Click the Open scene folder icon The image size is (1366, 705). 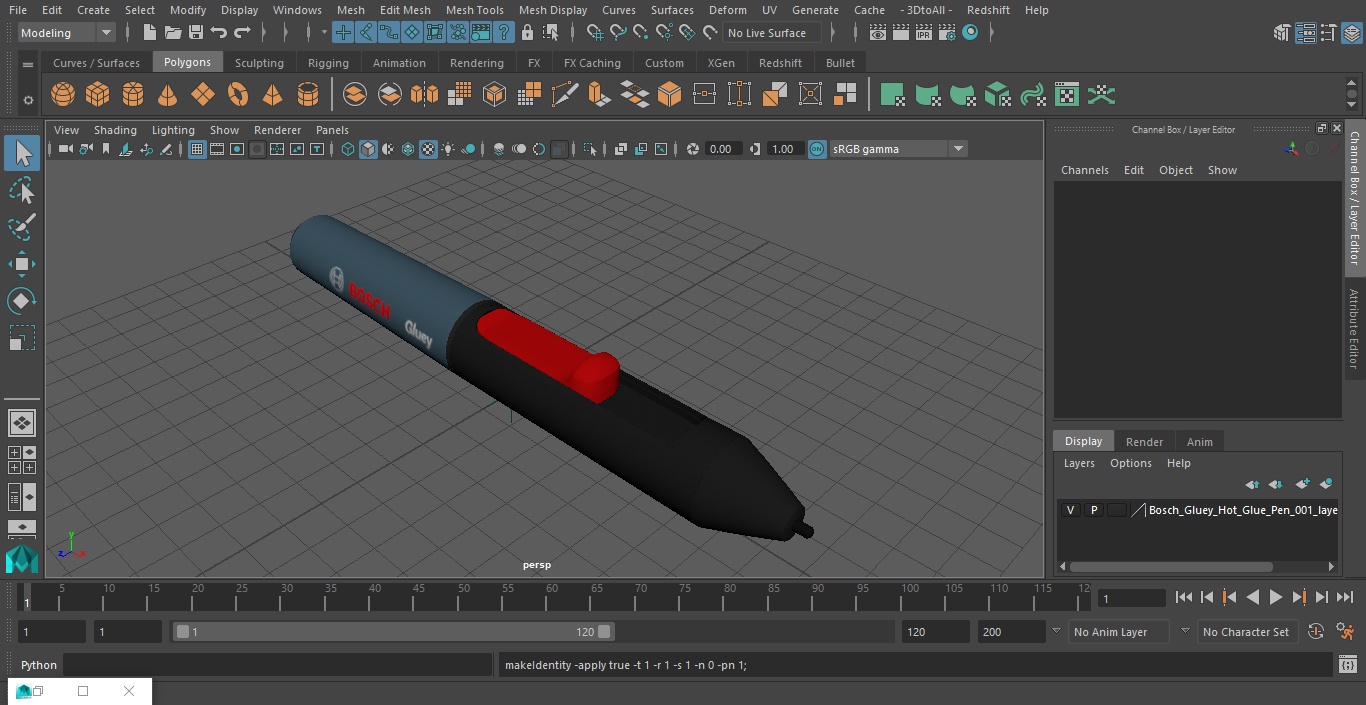tap(173, 33)
